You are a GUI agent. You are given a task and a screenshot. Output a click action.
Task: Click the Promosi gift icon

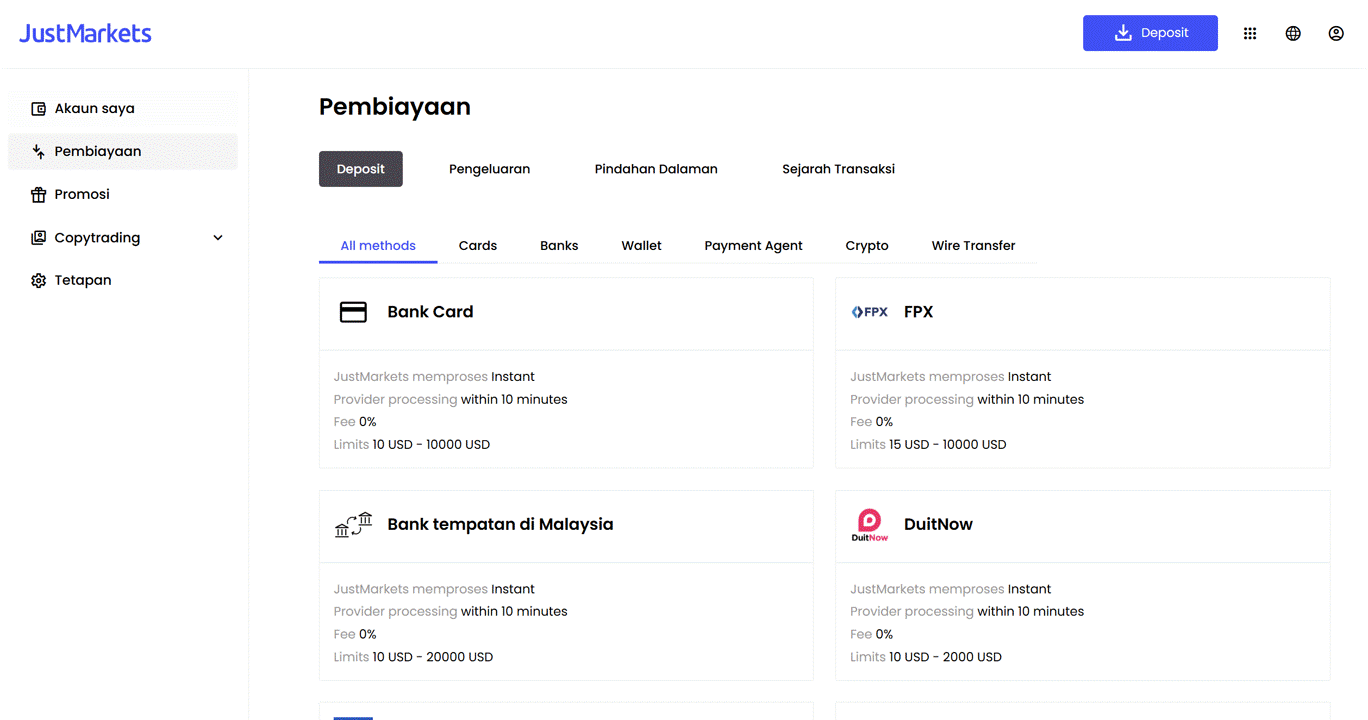[39, 195]
